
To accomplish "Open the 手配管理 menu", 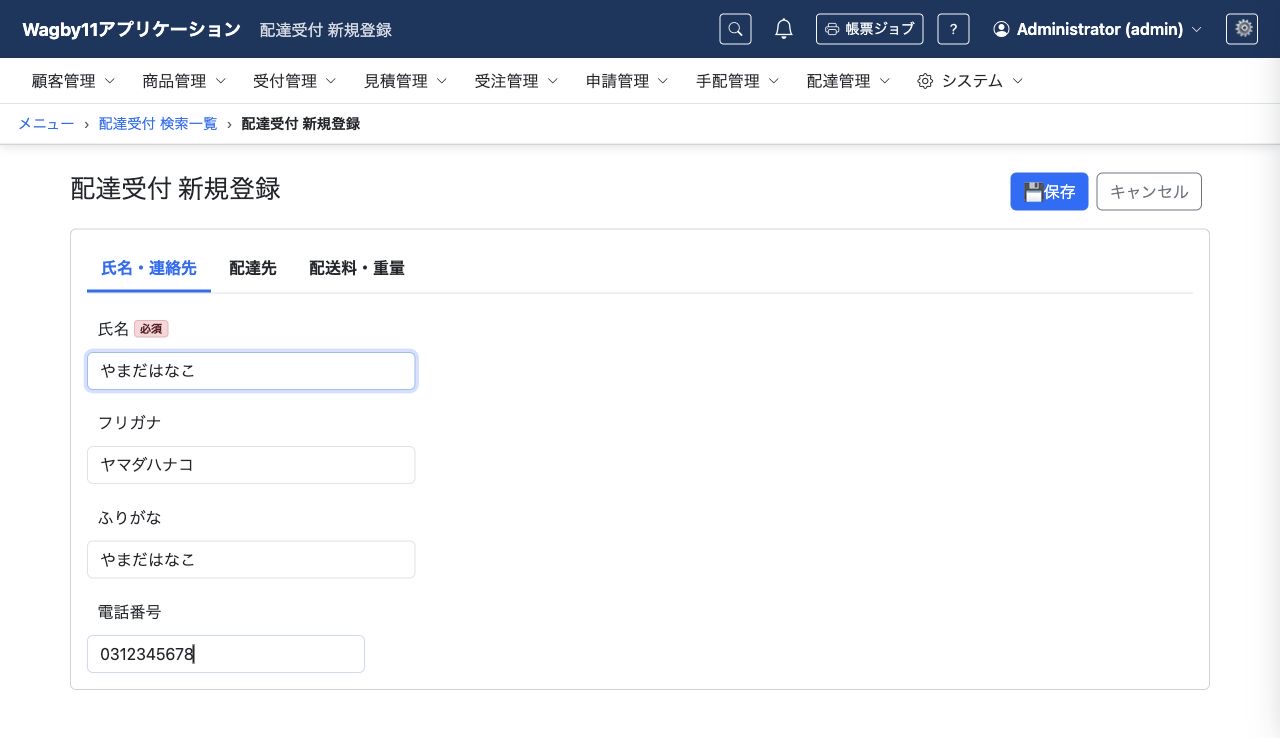I will (738, 81).
